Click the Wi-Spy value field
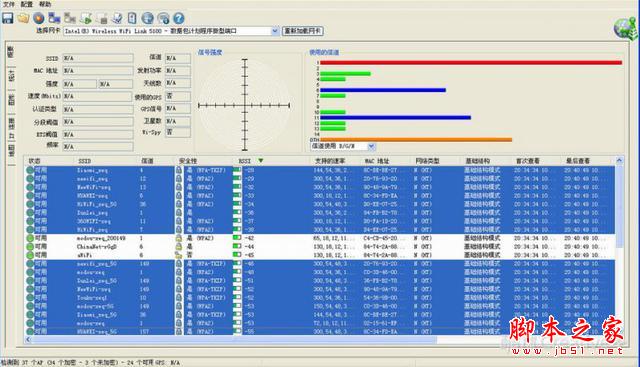Viewport: 640px width, 367px height. point(178,132)
